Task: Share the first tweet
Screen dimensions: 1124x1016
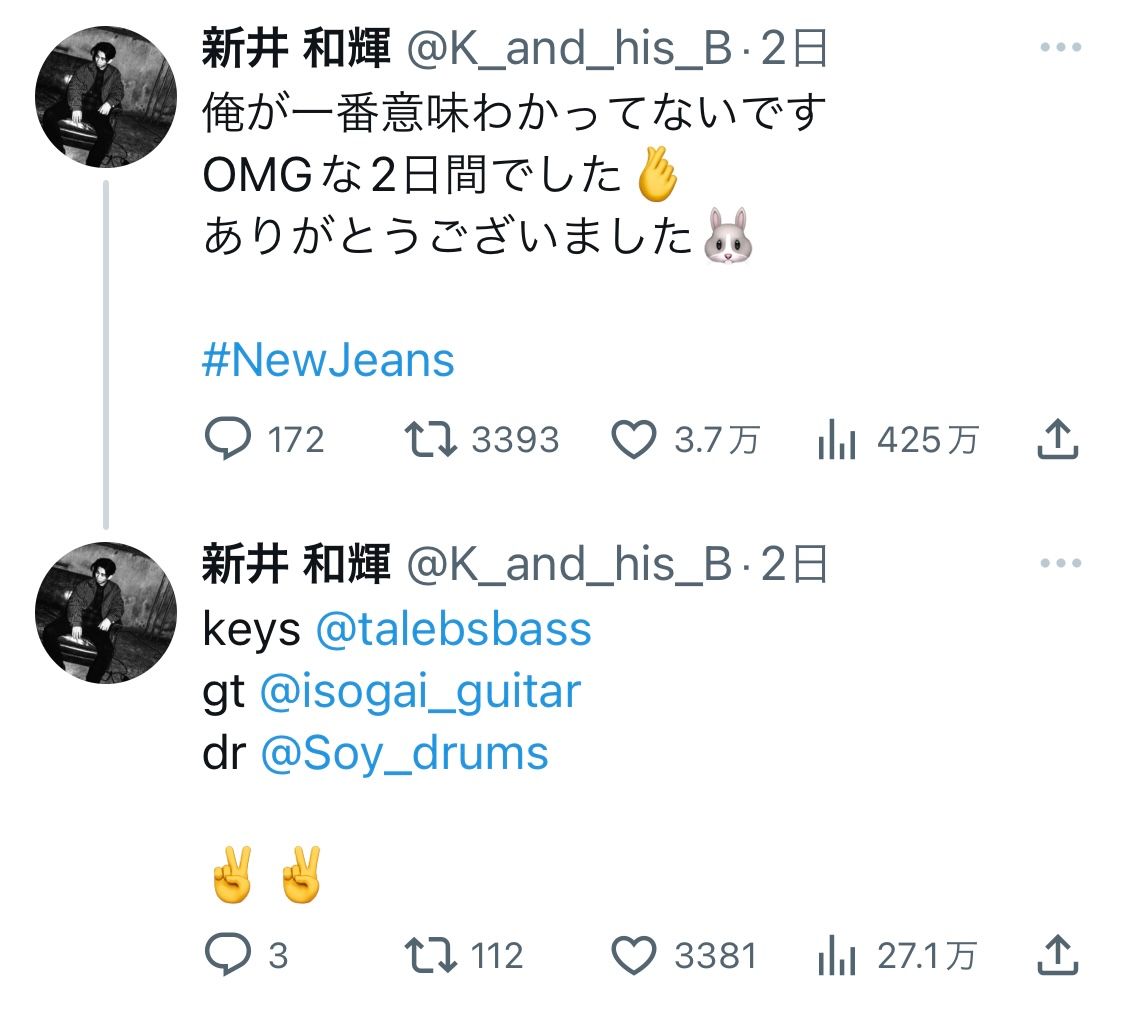Action: tap(1057, 440)
